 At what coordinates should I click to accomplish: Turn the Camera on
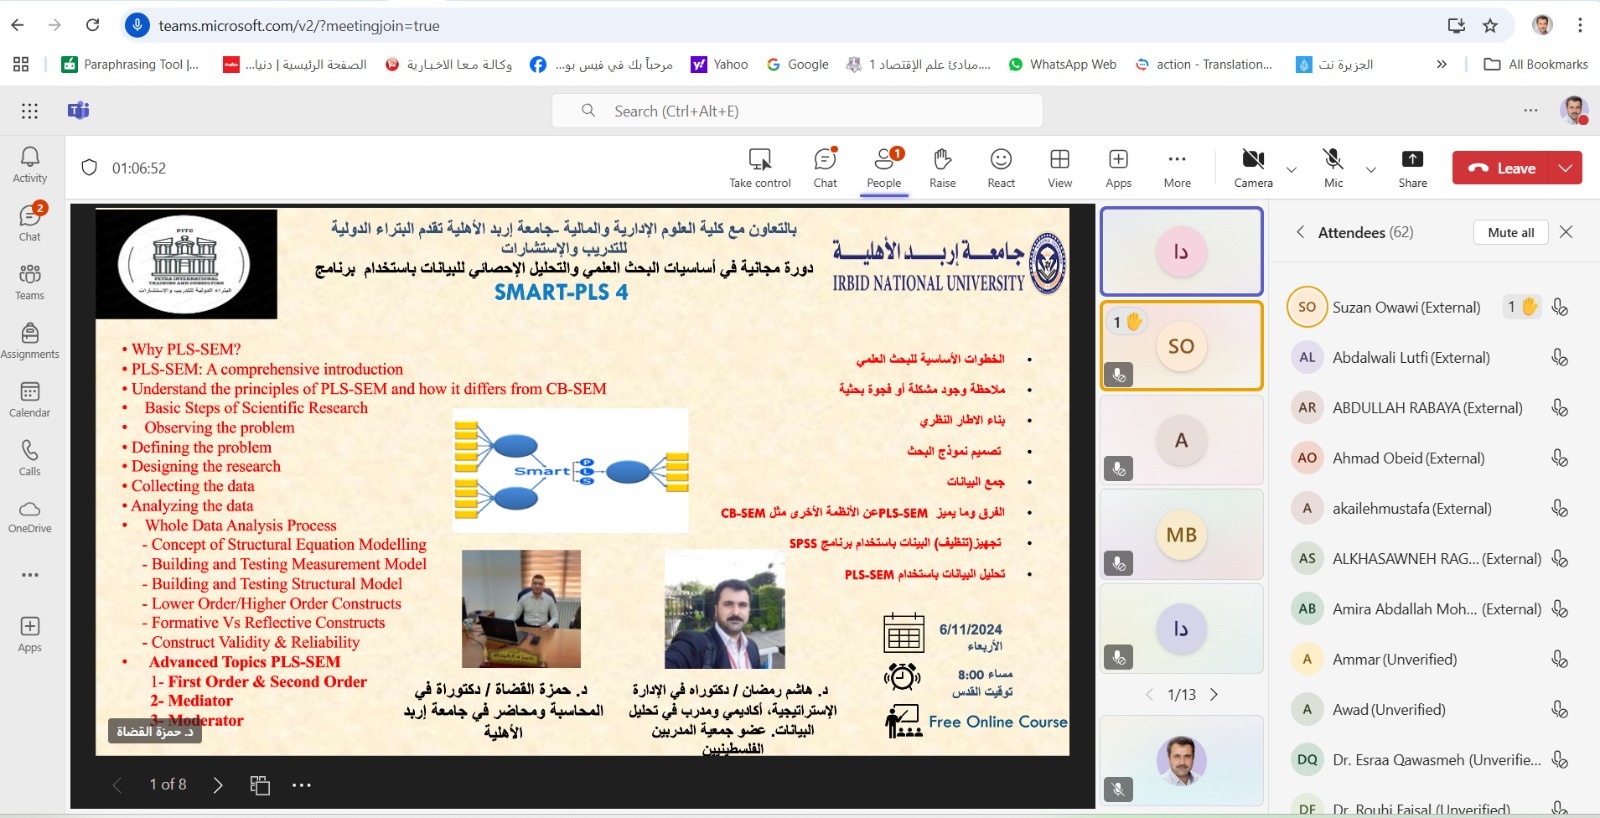point(1253,167)
